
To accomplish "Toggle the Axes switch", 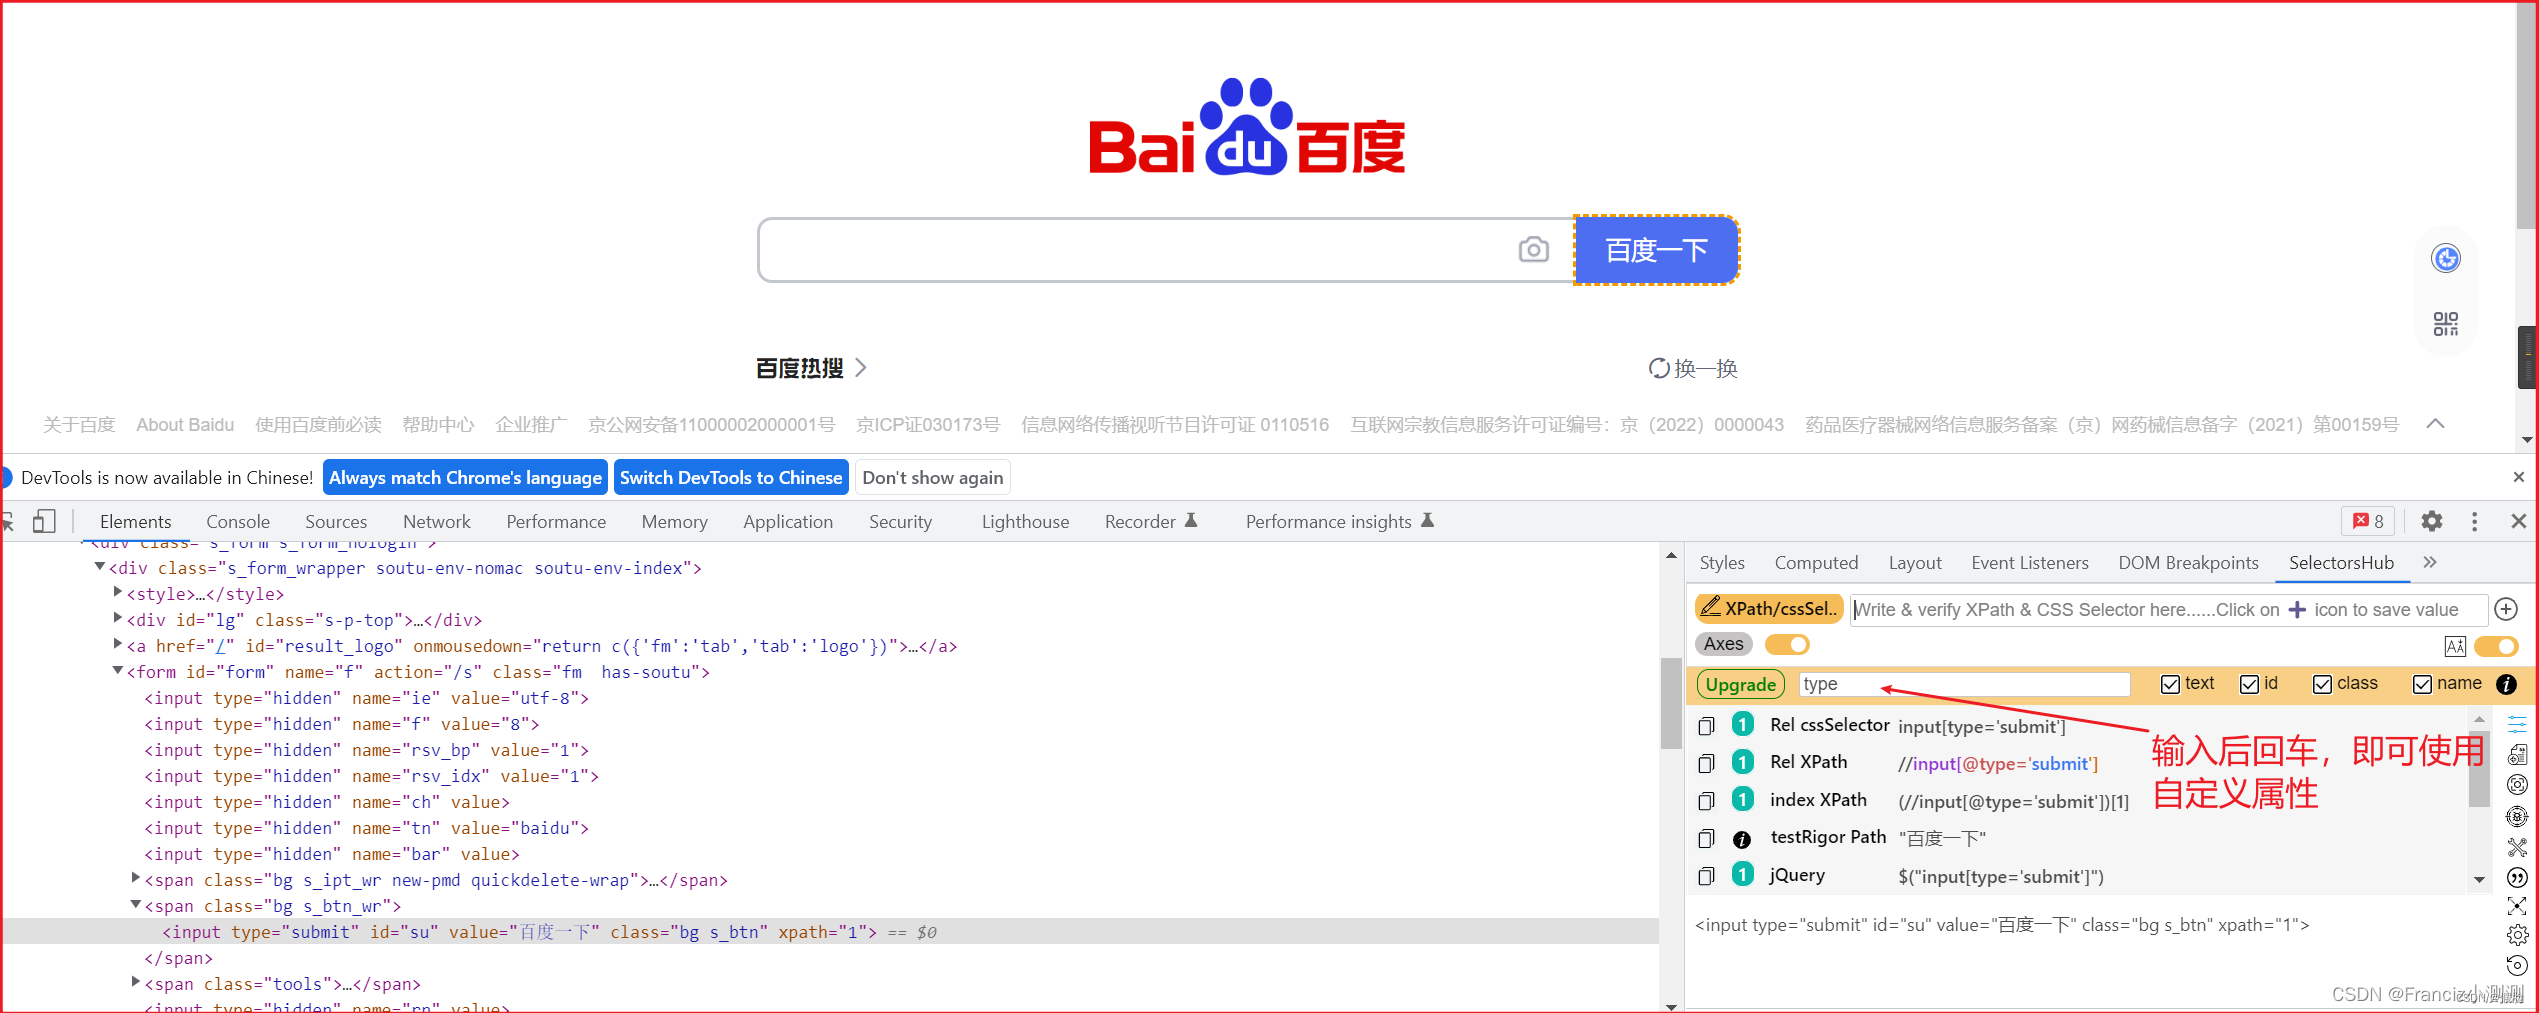I will point(1787,645).
